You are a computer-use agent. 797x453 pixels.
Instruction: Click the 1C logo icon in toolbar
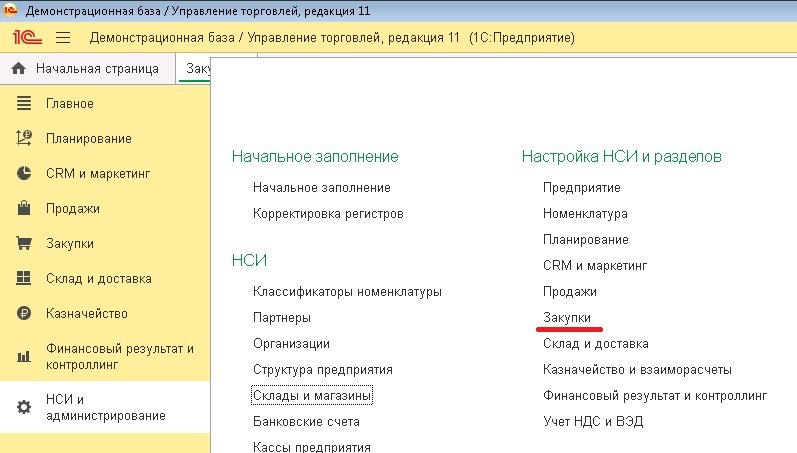point(25,38)
